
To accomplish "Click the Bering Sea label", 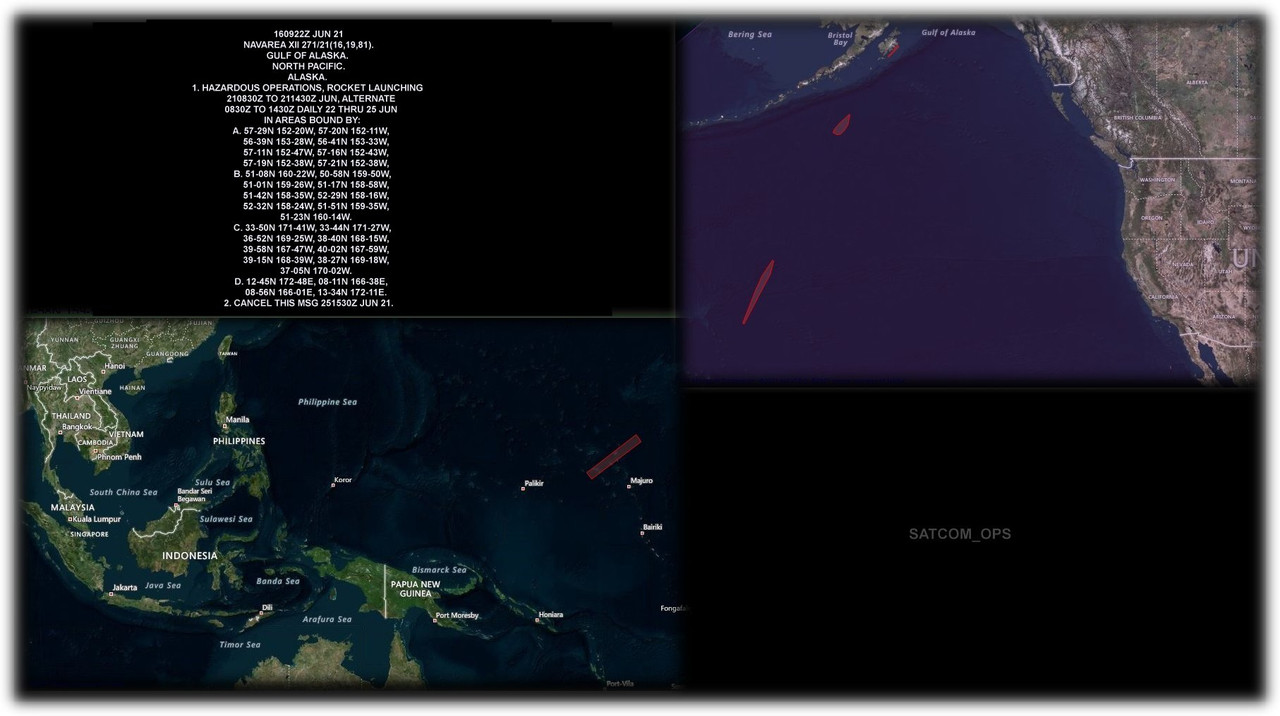I will pos(750,35).
